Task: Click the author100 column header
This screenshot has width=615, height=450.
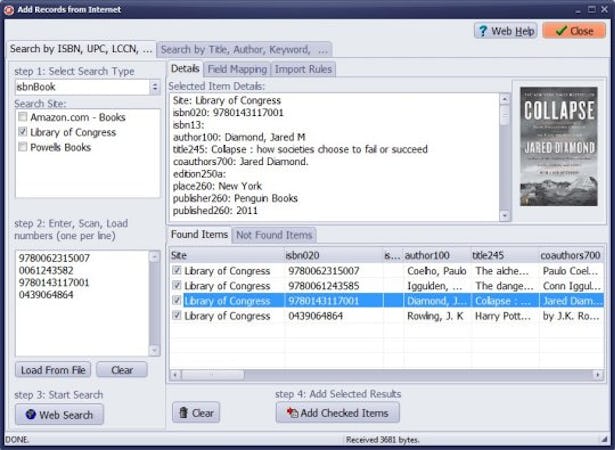Action: [437, 255]
